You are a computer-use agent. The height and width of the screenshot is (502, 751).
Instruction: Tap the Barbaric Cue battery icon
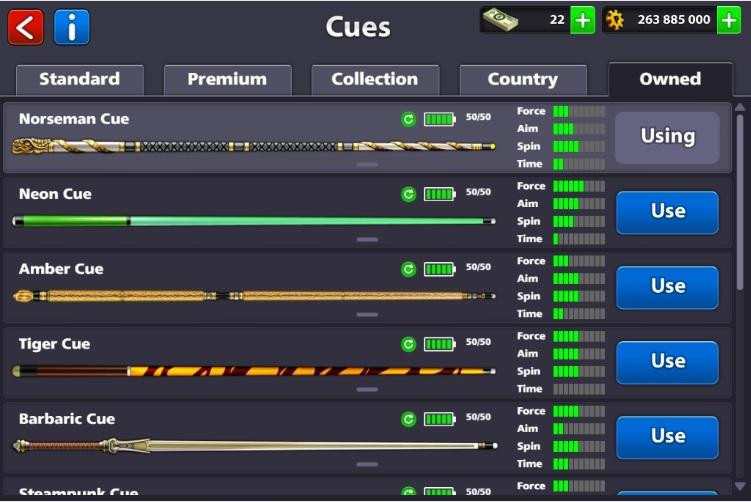point(440,419)
